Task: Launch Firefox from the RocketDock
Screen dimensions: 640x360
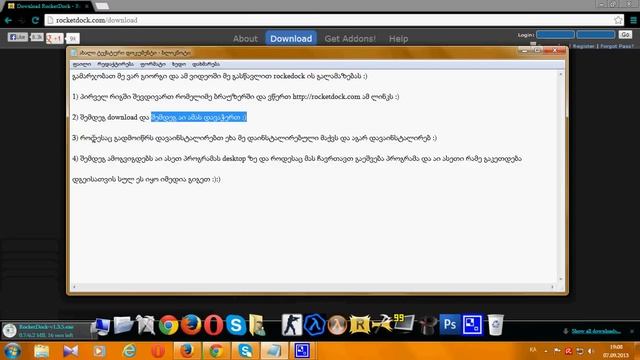Action: point(191,325)
